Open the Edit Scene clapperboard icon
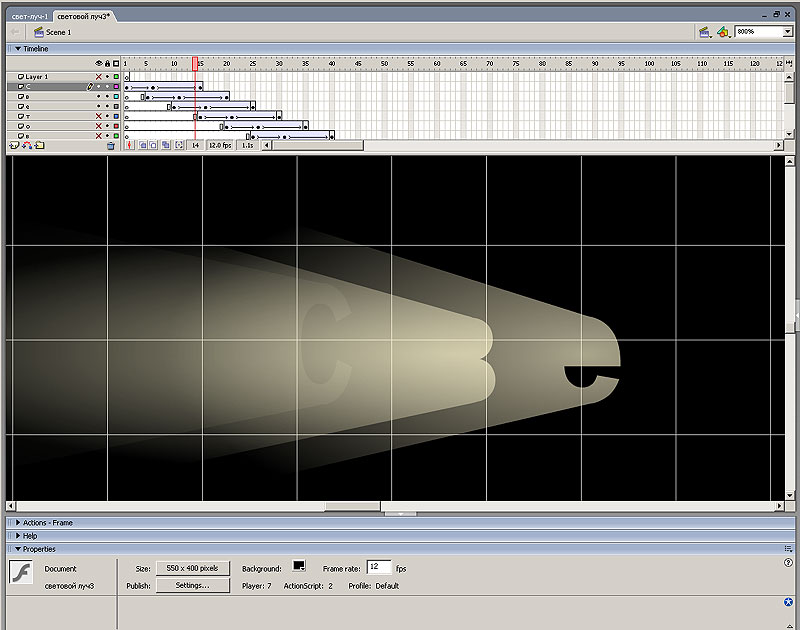This screenshot has height=630, width=800. pyautogui.click(x=704, y=32)
